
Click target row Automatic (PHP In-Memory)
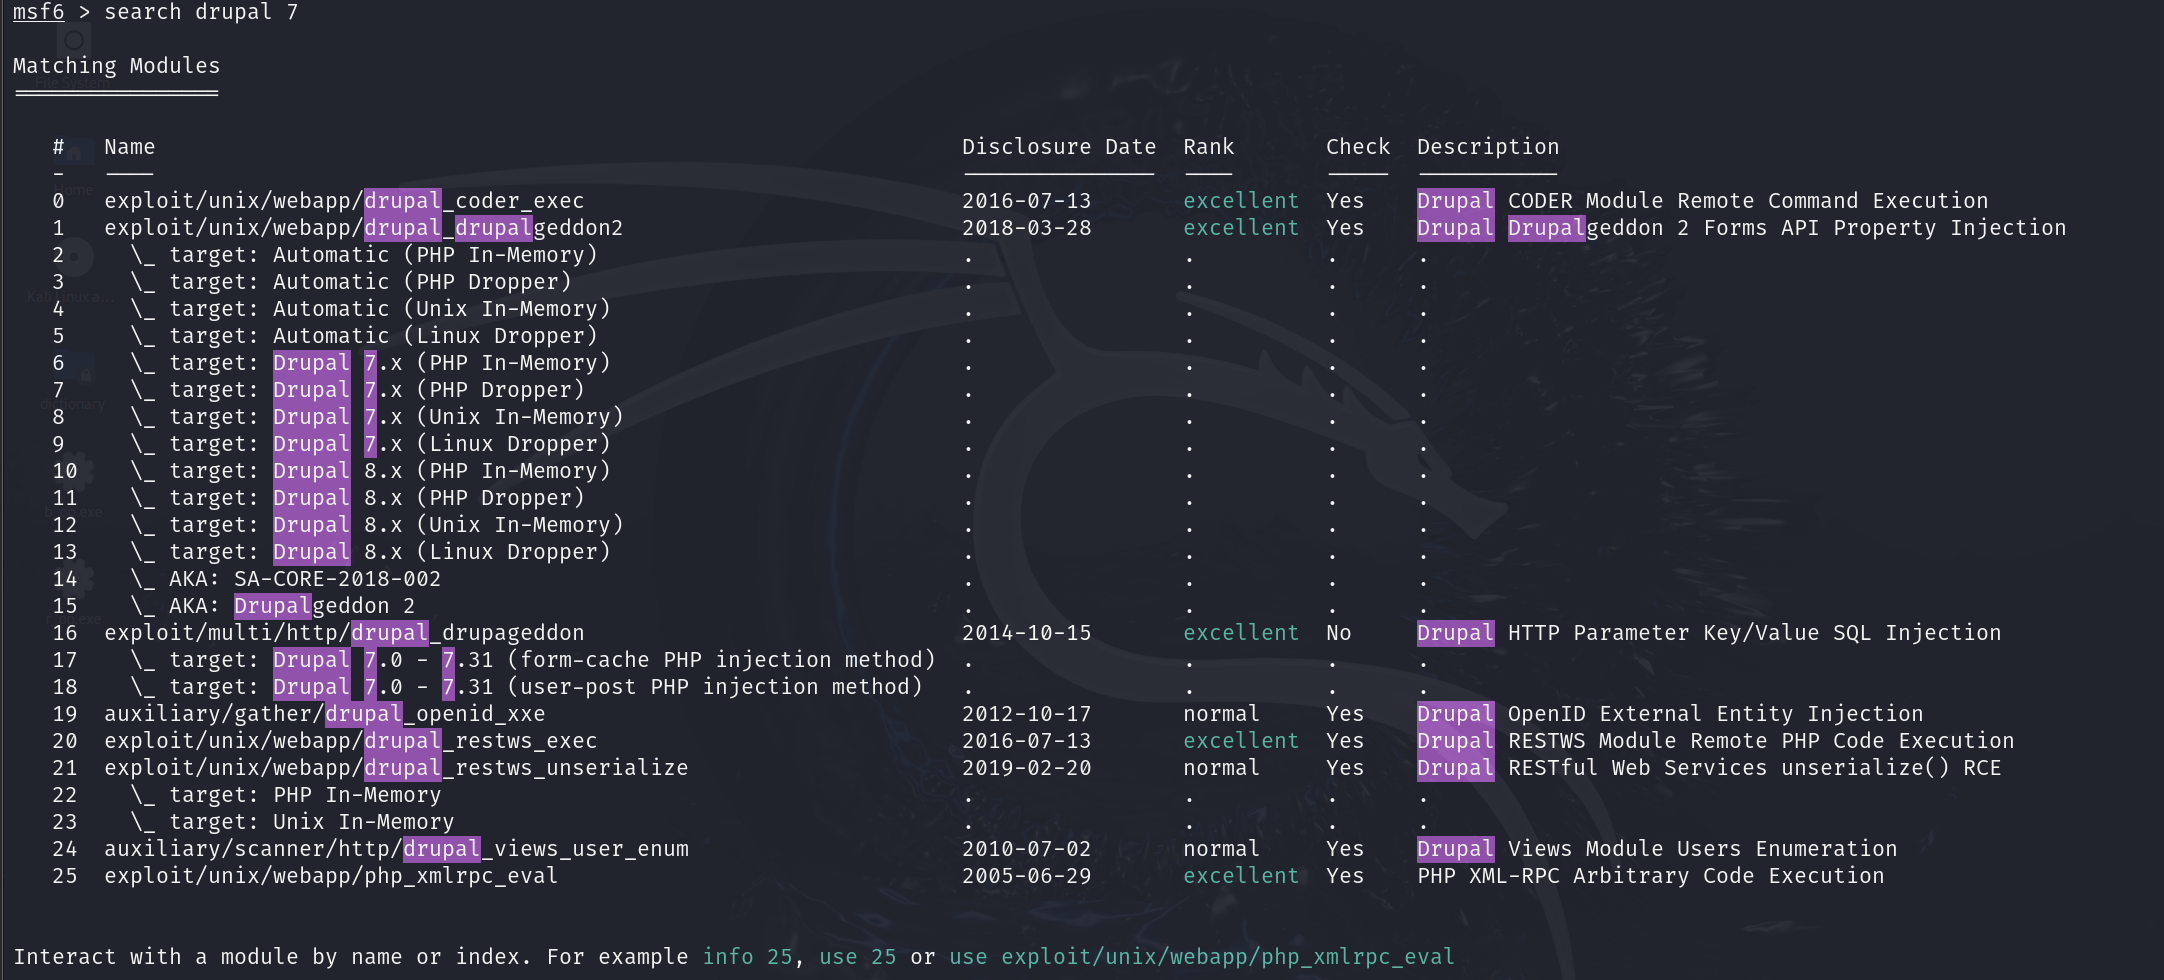coord(364,255)
